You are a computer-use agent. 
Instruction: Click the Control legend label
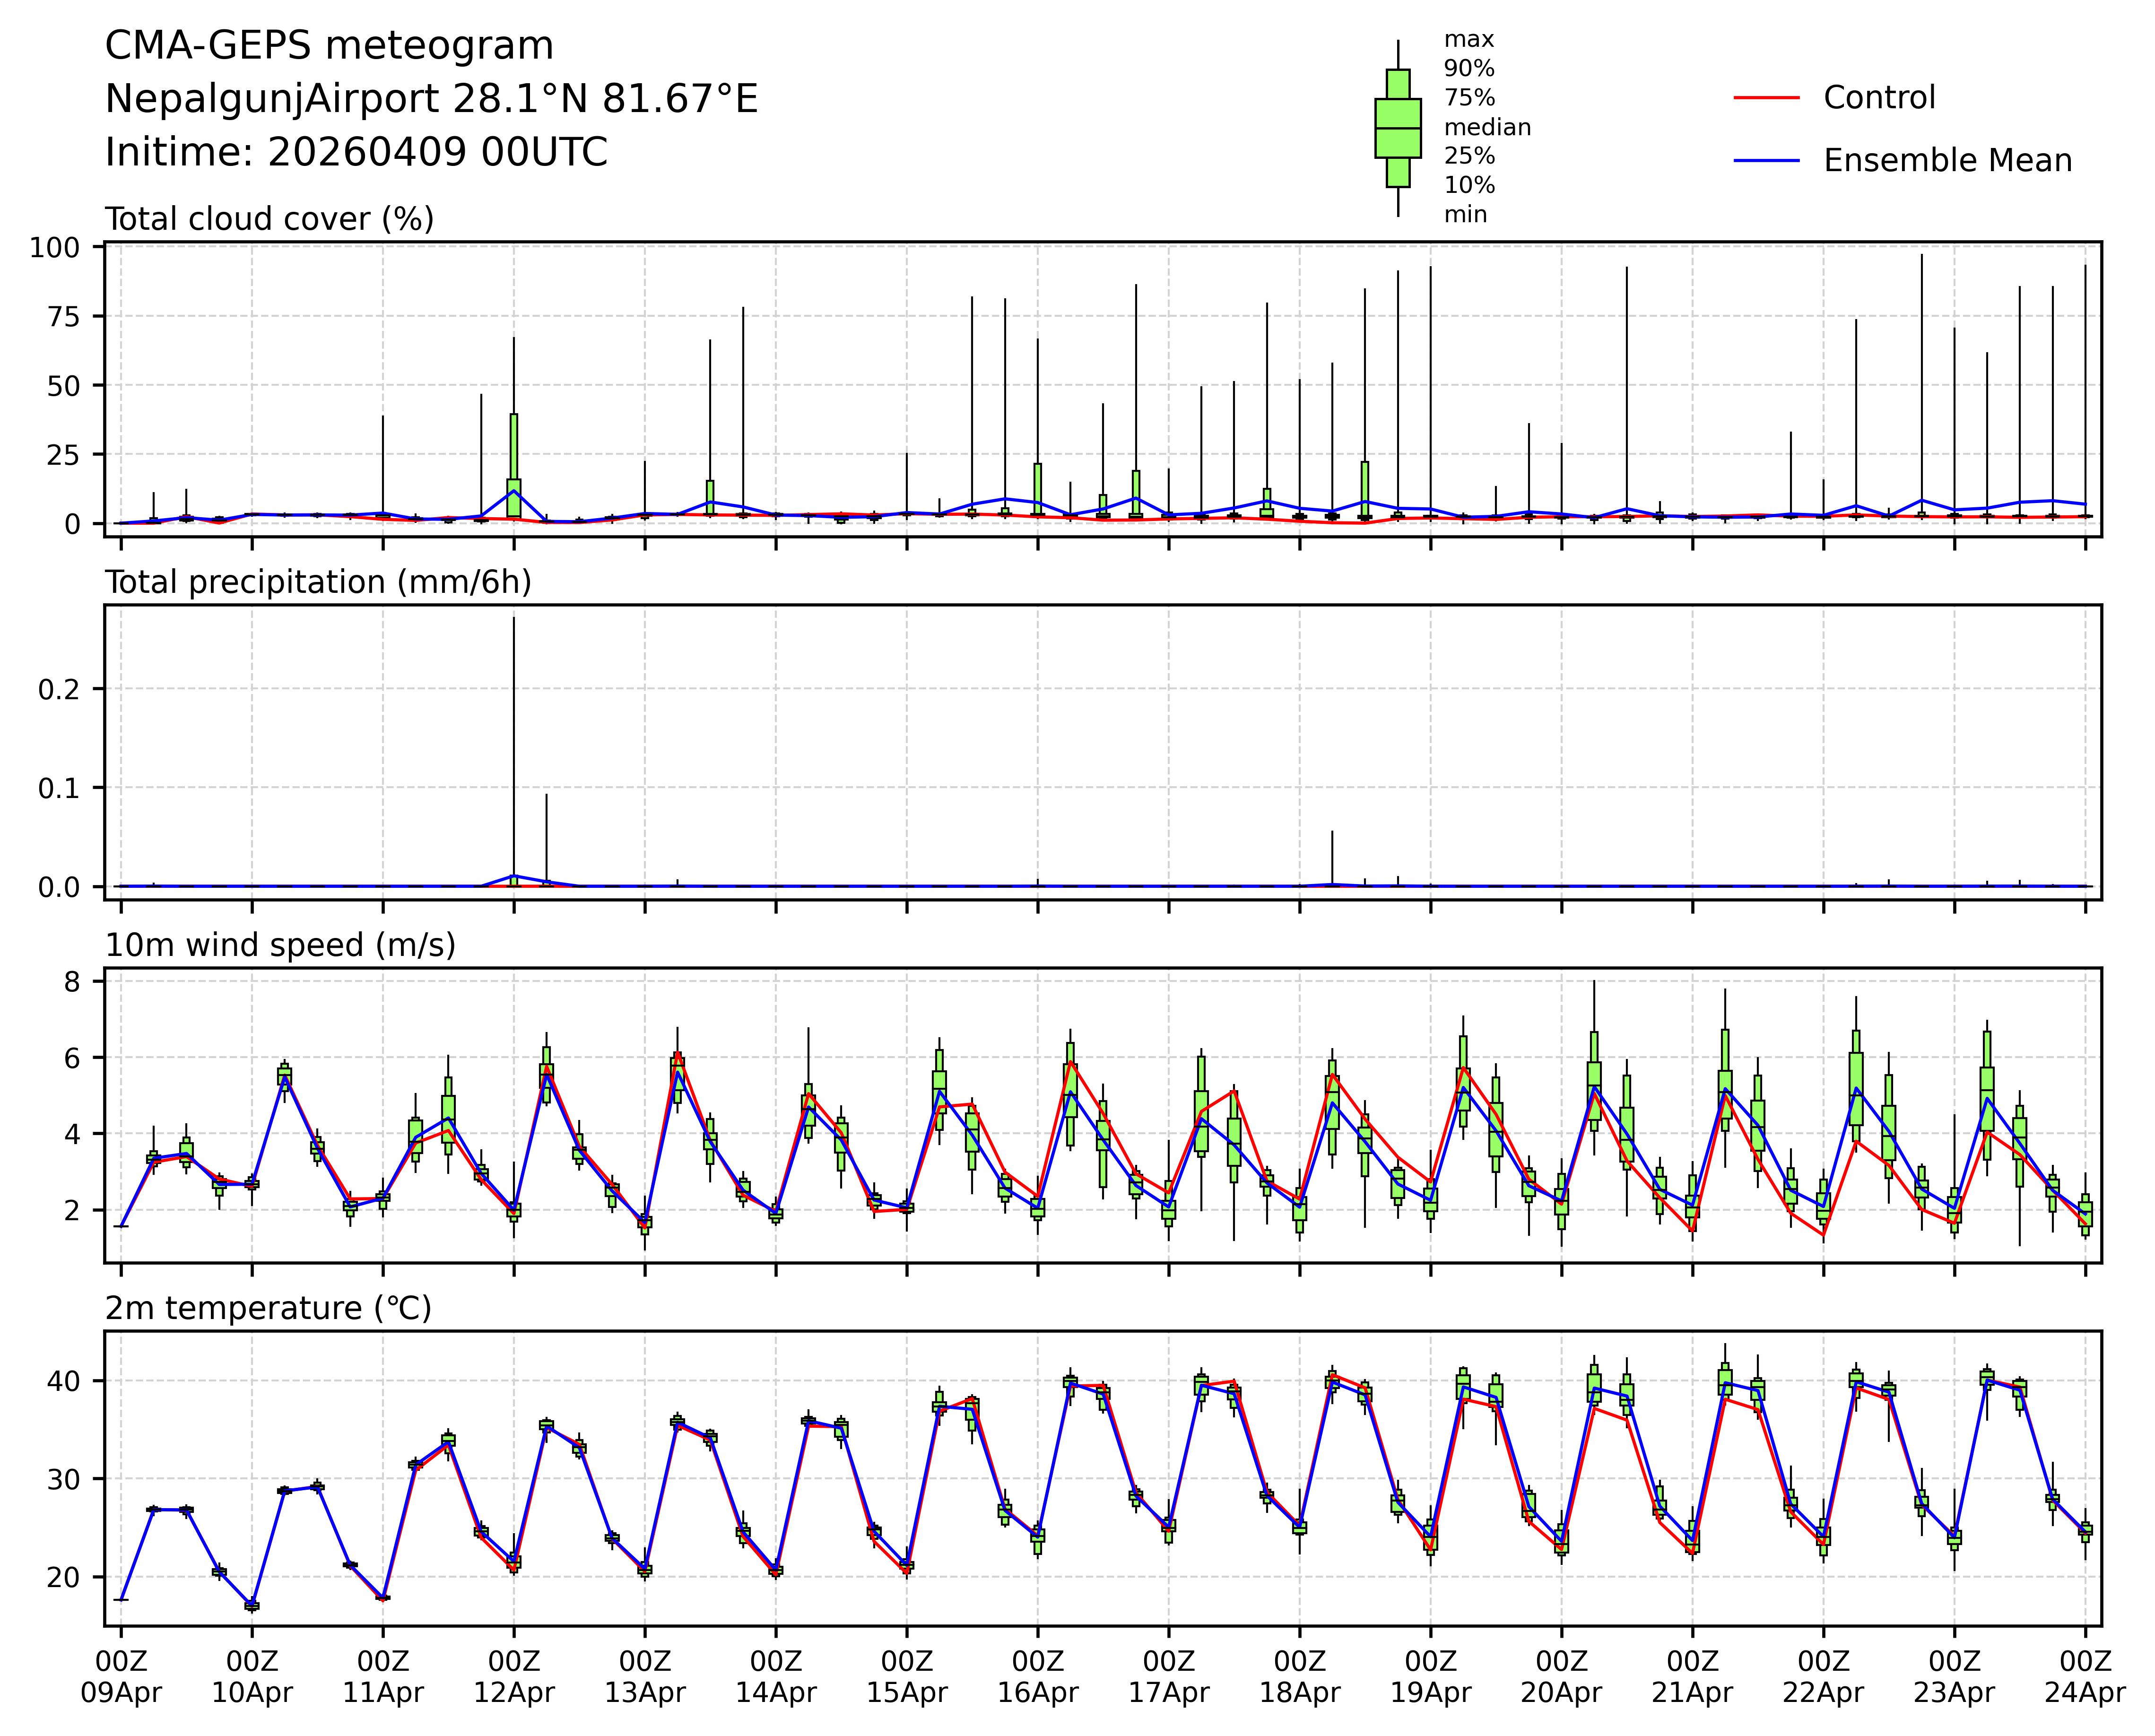[x=1879, y=98]
